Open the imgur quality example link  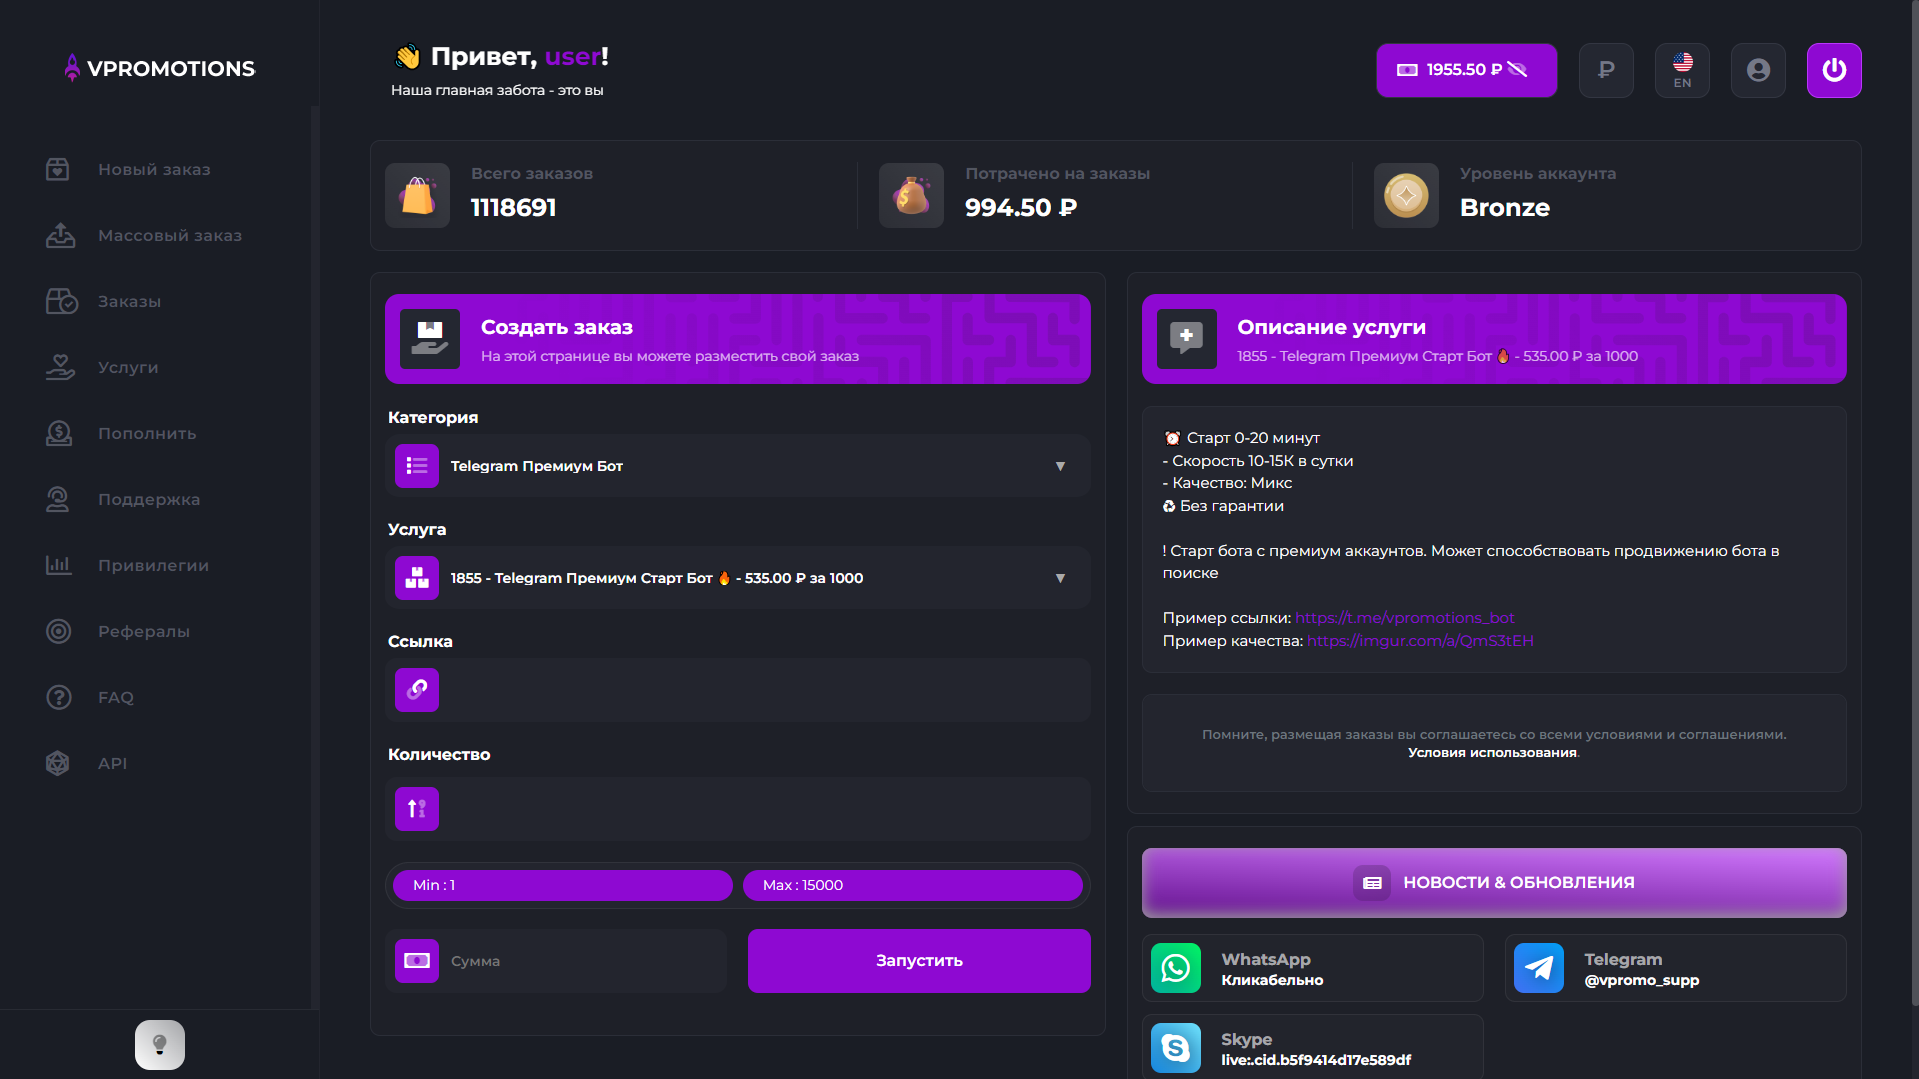(1420, 641)
